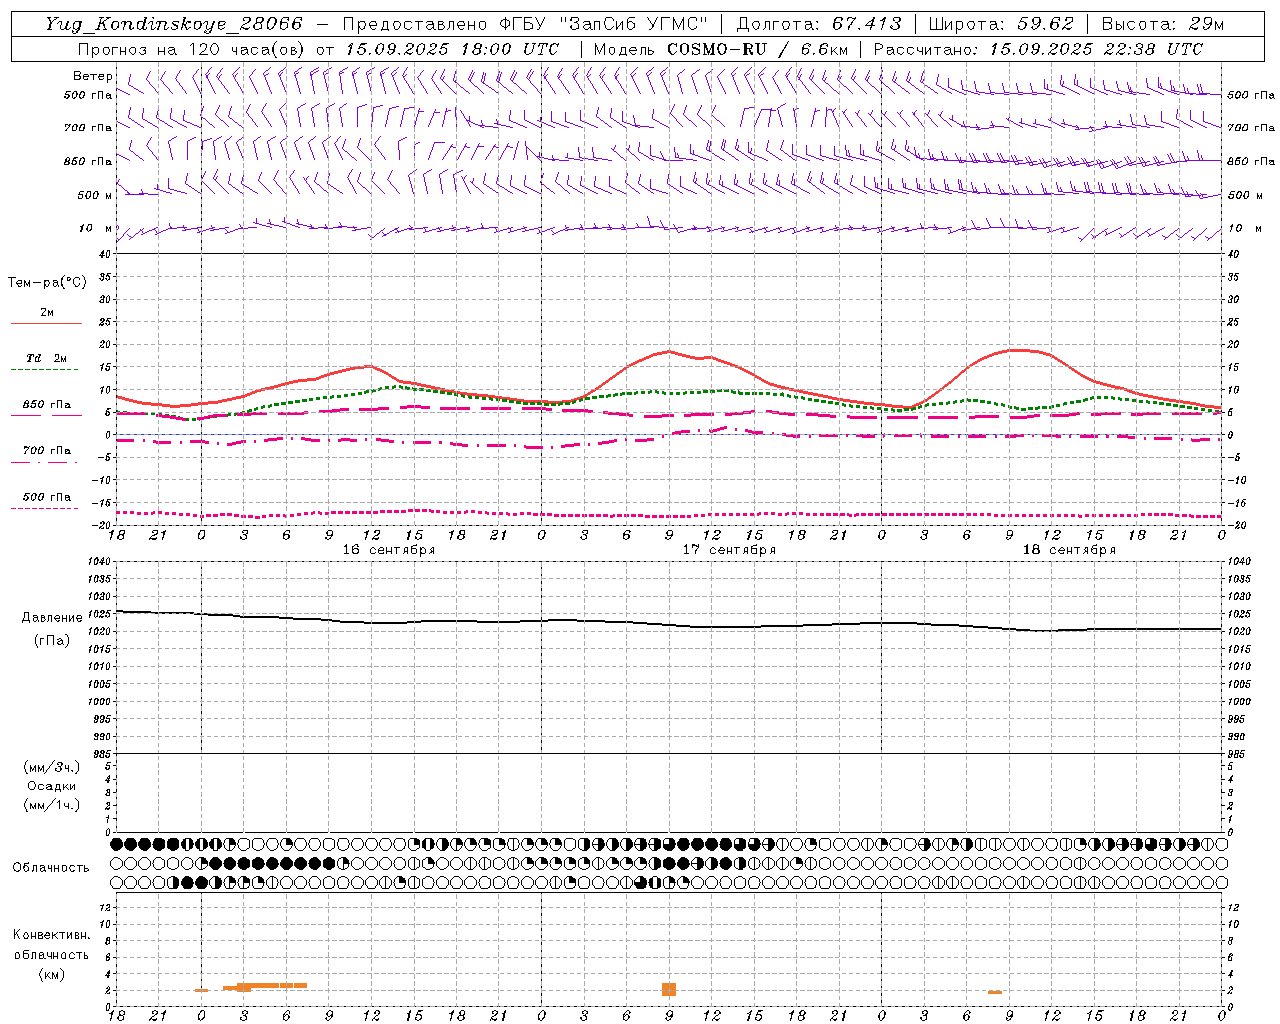Image resolution: width=1280 pixels, height=1024 pixels.
Task: Click the small orange convective mark on 18 сентября
Action: pos(994,992)
